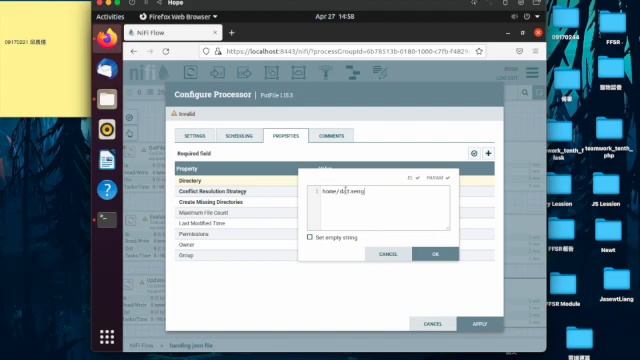Select the Properties tab
The width and height of the screenshot is (640, 360).
[286, 136]
